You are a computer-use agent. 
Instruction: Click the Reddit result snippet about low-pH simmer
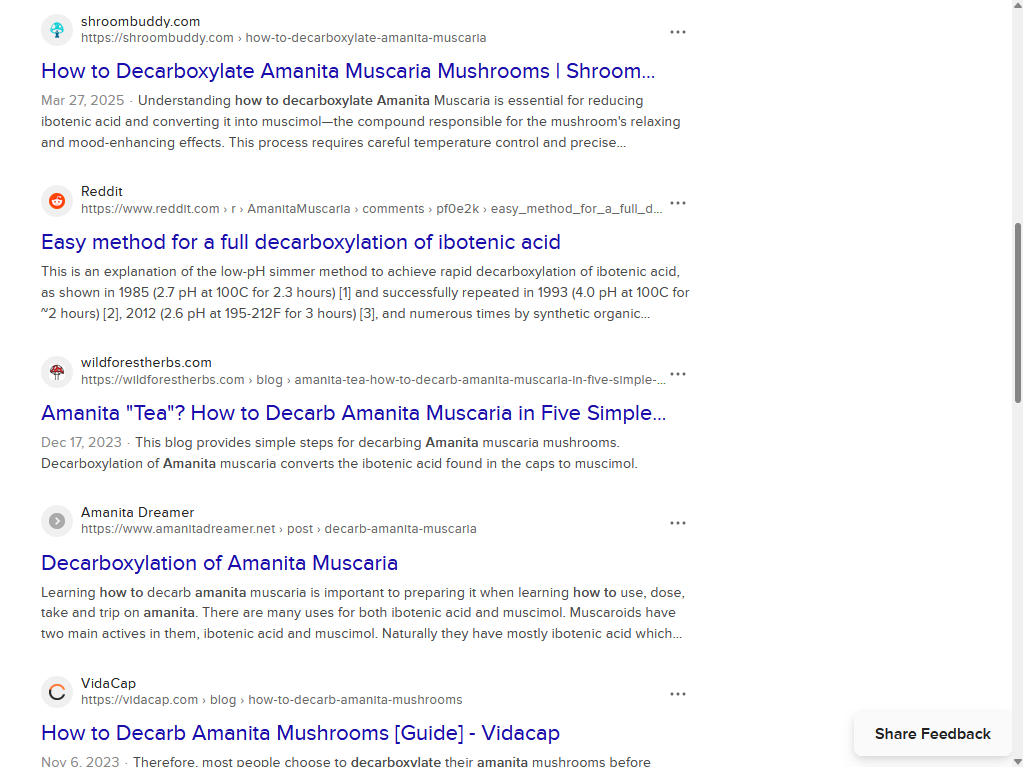[365, 292]
